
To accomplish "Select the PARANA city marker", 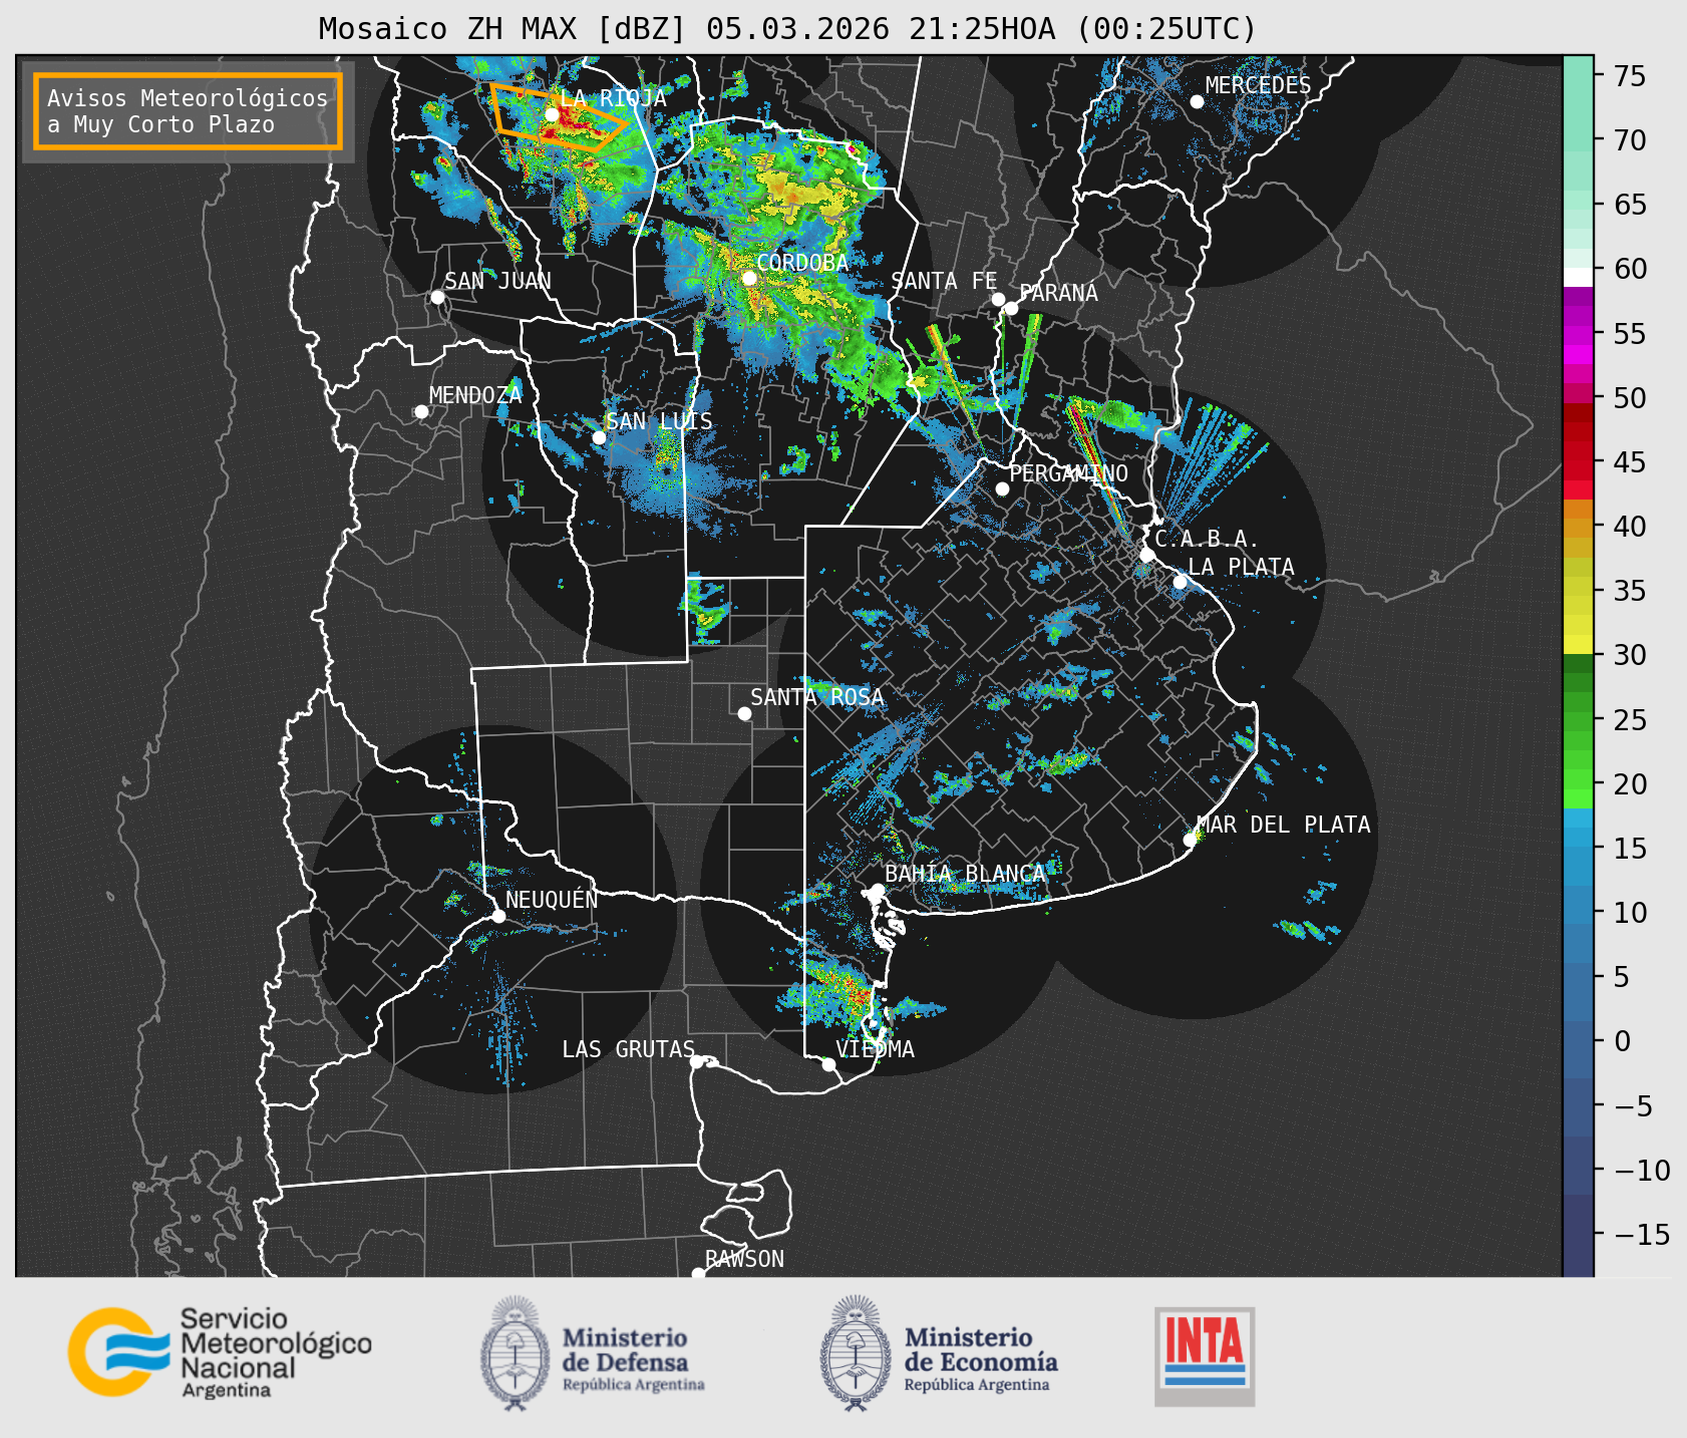I will (1011, 308).
